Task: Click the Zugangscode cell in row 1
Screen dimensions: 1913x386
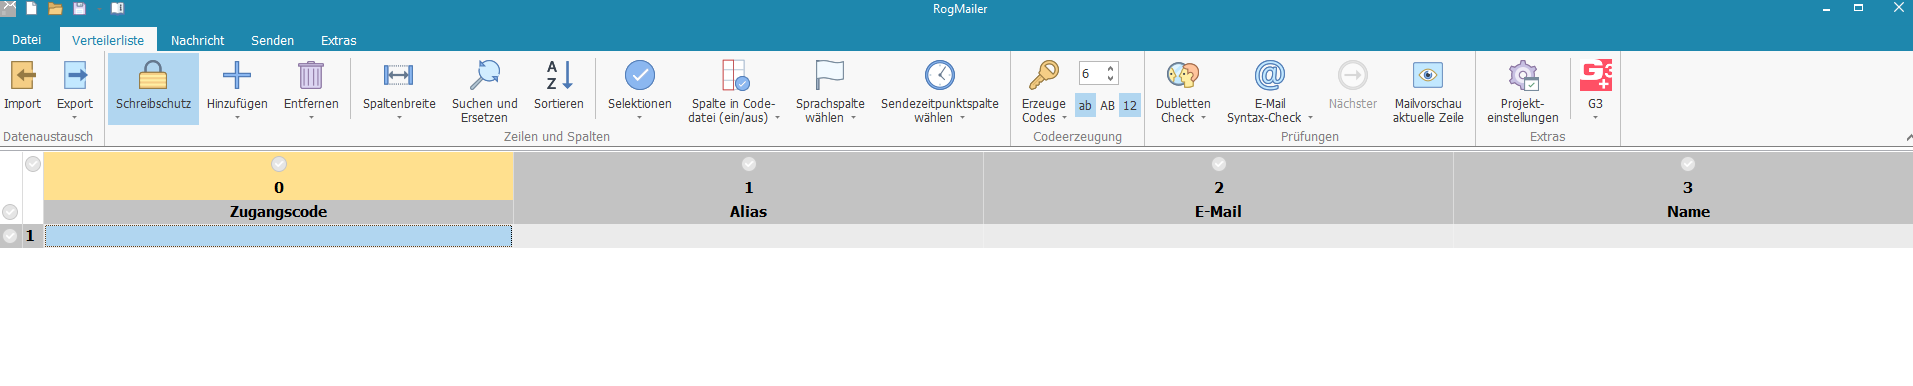Action: (x=278, y=236)
